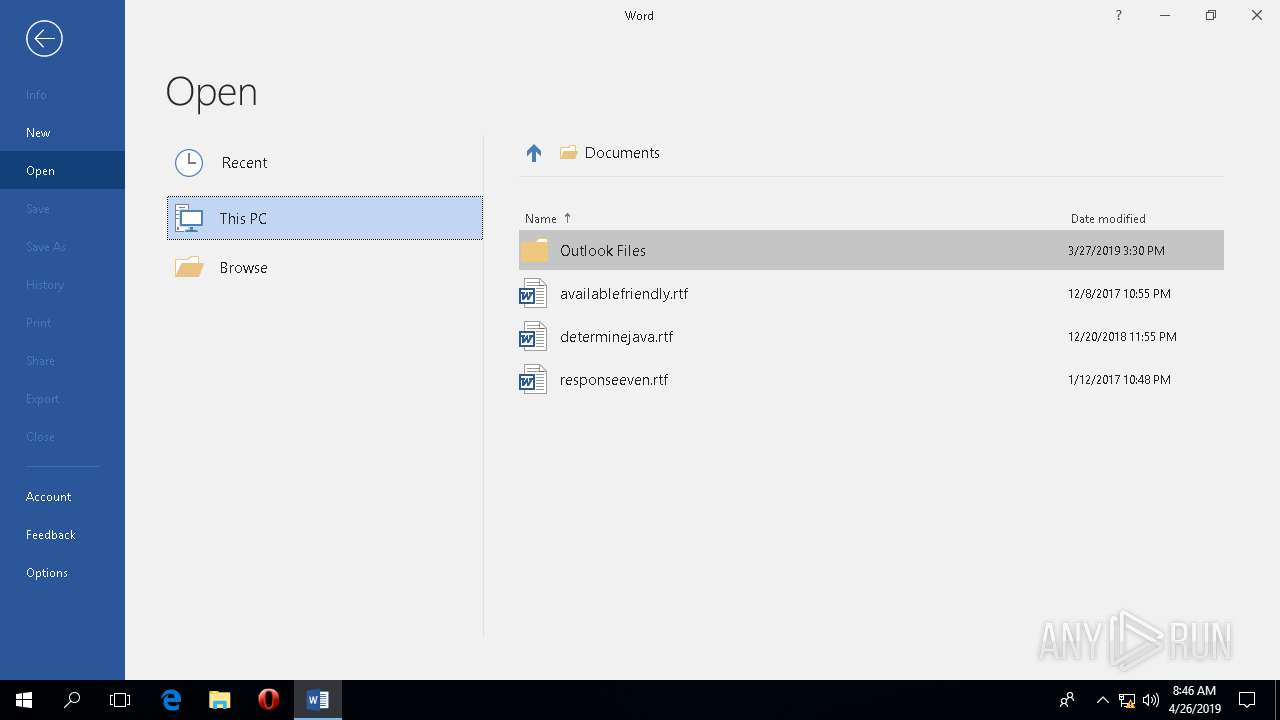This screenshot has height=720, width=1280.
Task: Open Account page in sidebar
Action: 62,497
